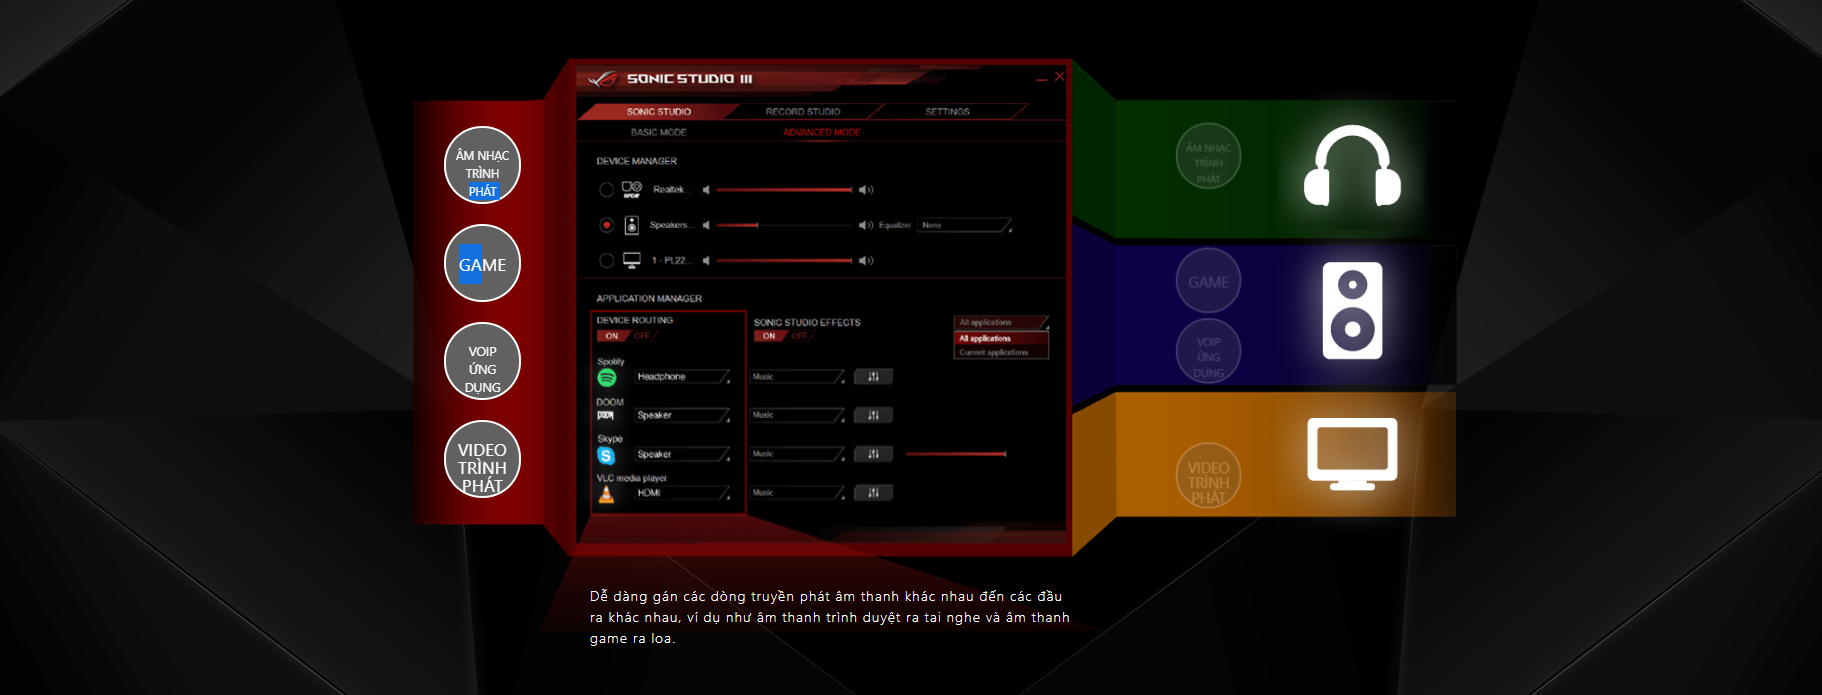Image resolution: width=1822 pixels, height=695 pixels.
Task: Turn off Sonic Studio Effects toggle
Action: coord(799,336)
